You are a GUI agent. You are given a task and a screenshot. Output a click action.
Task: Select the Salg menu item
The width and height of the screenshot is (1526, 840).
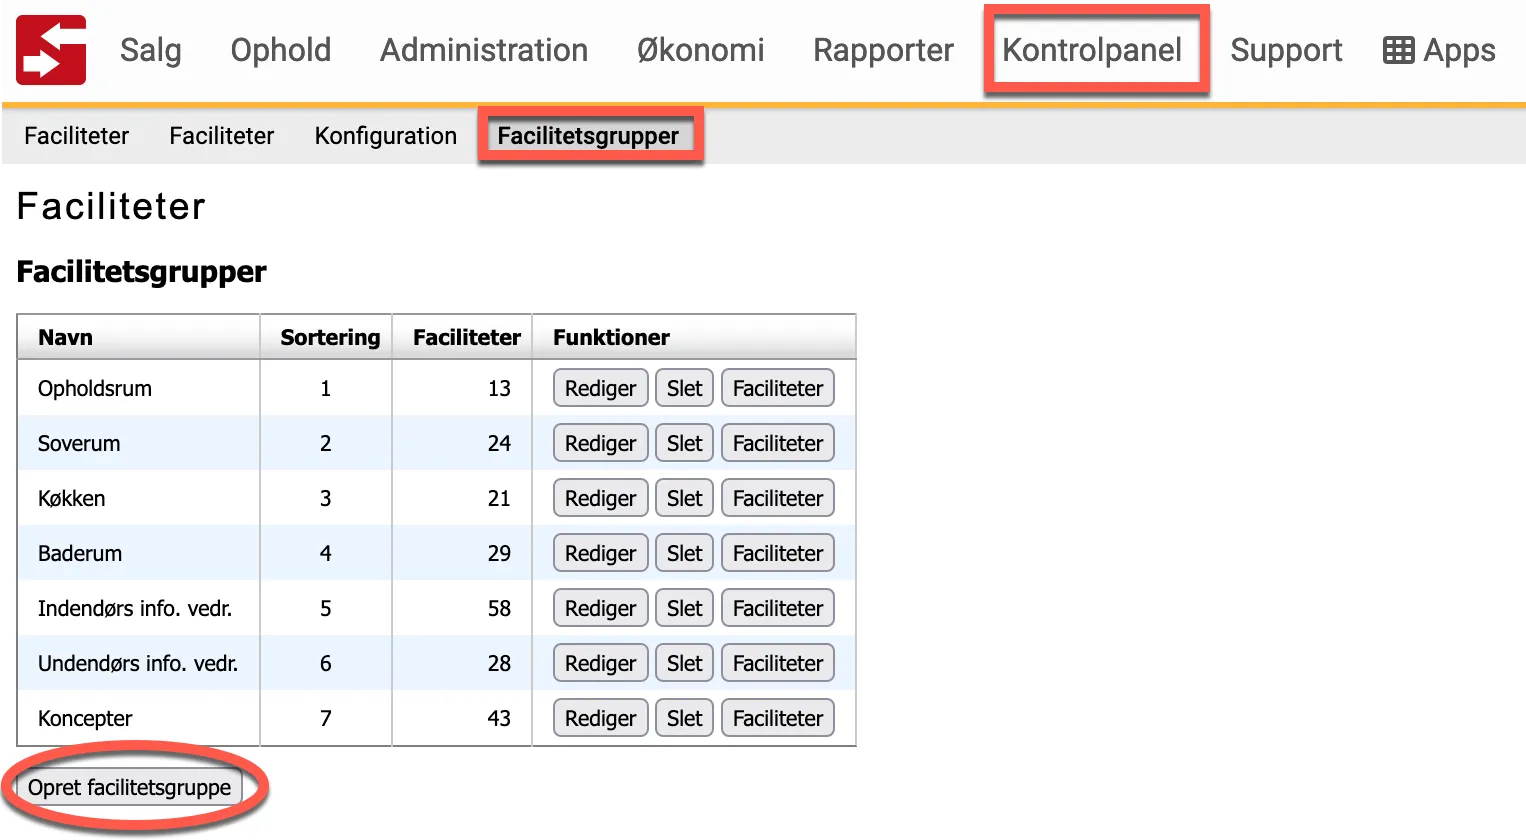pos(150,50)
